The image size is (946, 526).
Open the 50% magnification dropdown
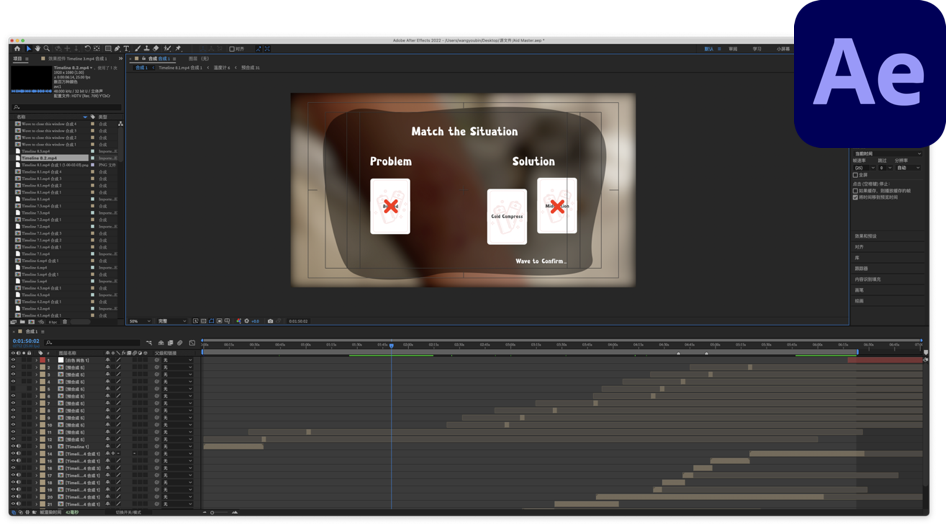pyautogui.click(x=140, y=322)
